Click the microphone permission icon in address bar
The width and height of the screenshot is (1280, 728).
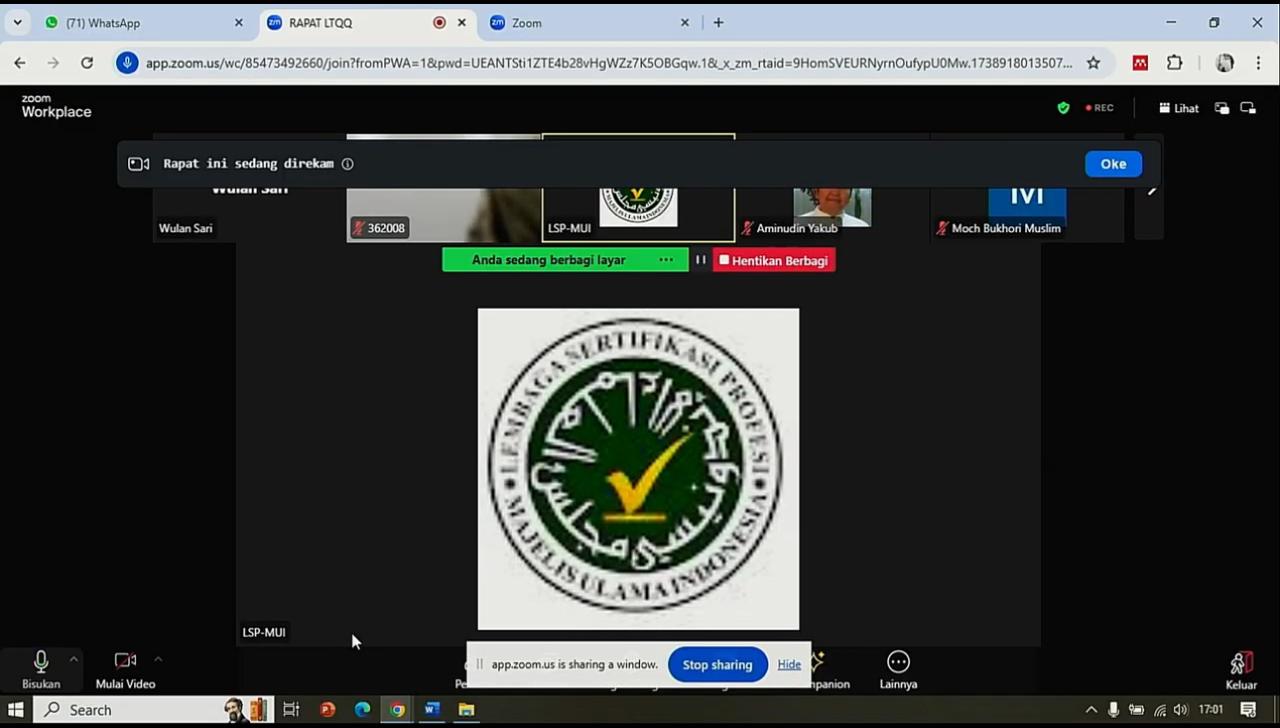tap(126, 63)
